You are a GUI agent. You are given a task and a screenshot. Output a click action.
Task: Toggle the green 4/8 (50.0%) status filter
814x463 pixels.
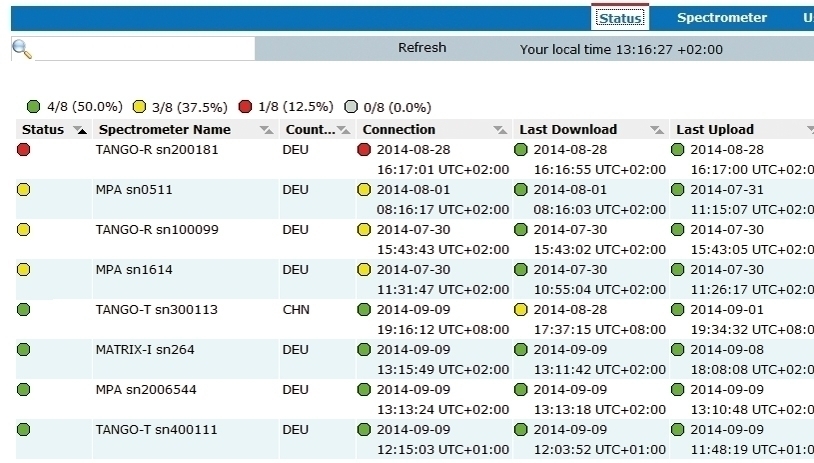(33, 107)
